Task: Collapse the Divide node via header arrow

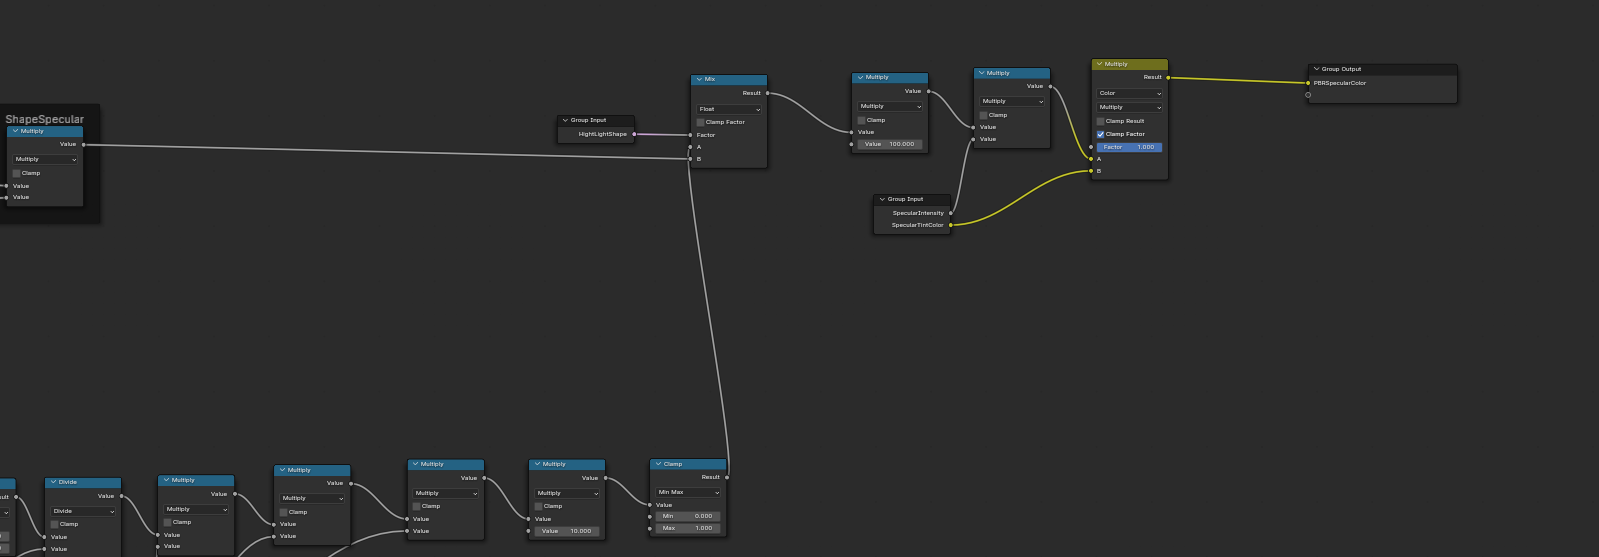Action: tap(53, 482)
